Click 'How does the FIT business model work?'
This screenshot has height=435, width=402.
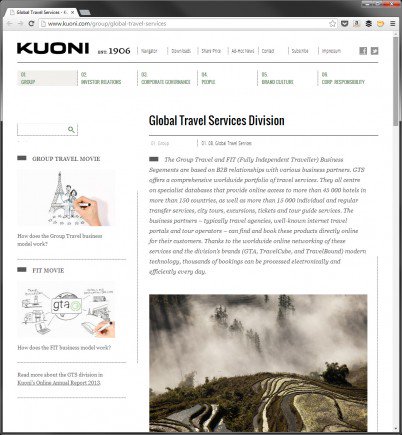click(x=64, y=348)
